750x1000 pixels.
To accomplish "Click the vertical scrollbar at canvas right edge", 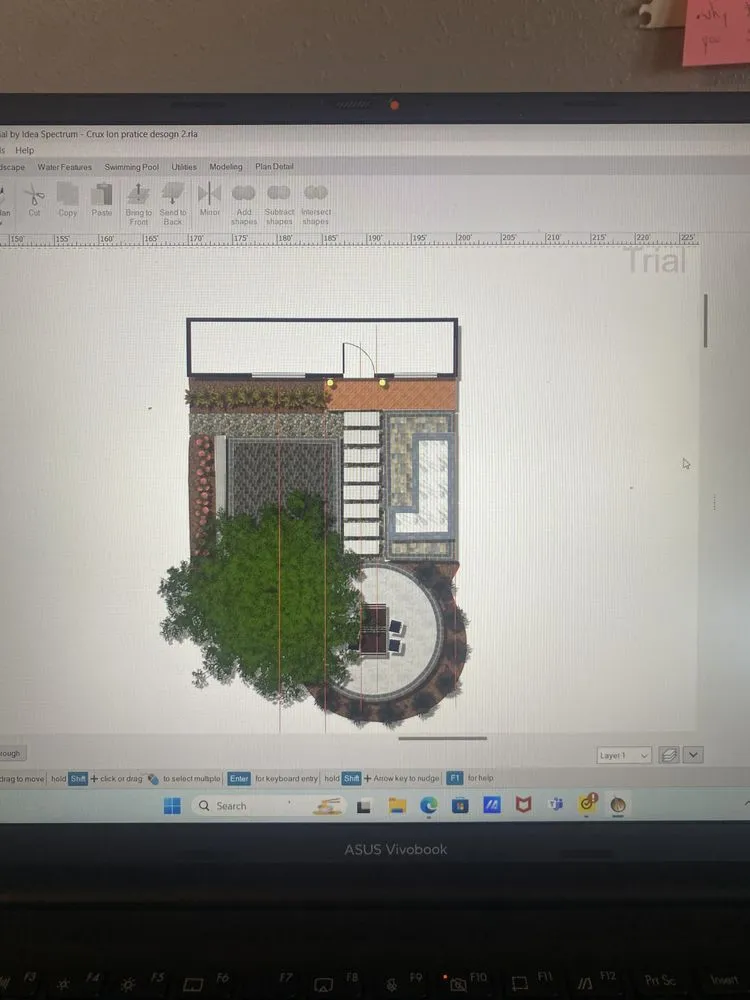I will [705, 321].
